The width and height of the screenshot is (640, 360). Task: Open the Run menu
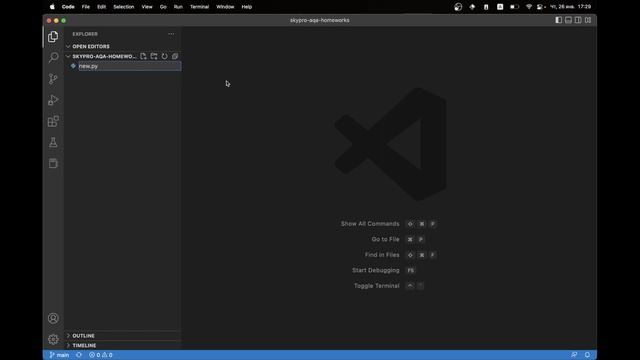point(178,7)
